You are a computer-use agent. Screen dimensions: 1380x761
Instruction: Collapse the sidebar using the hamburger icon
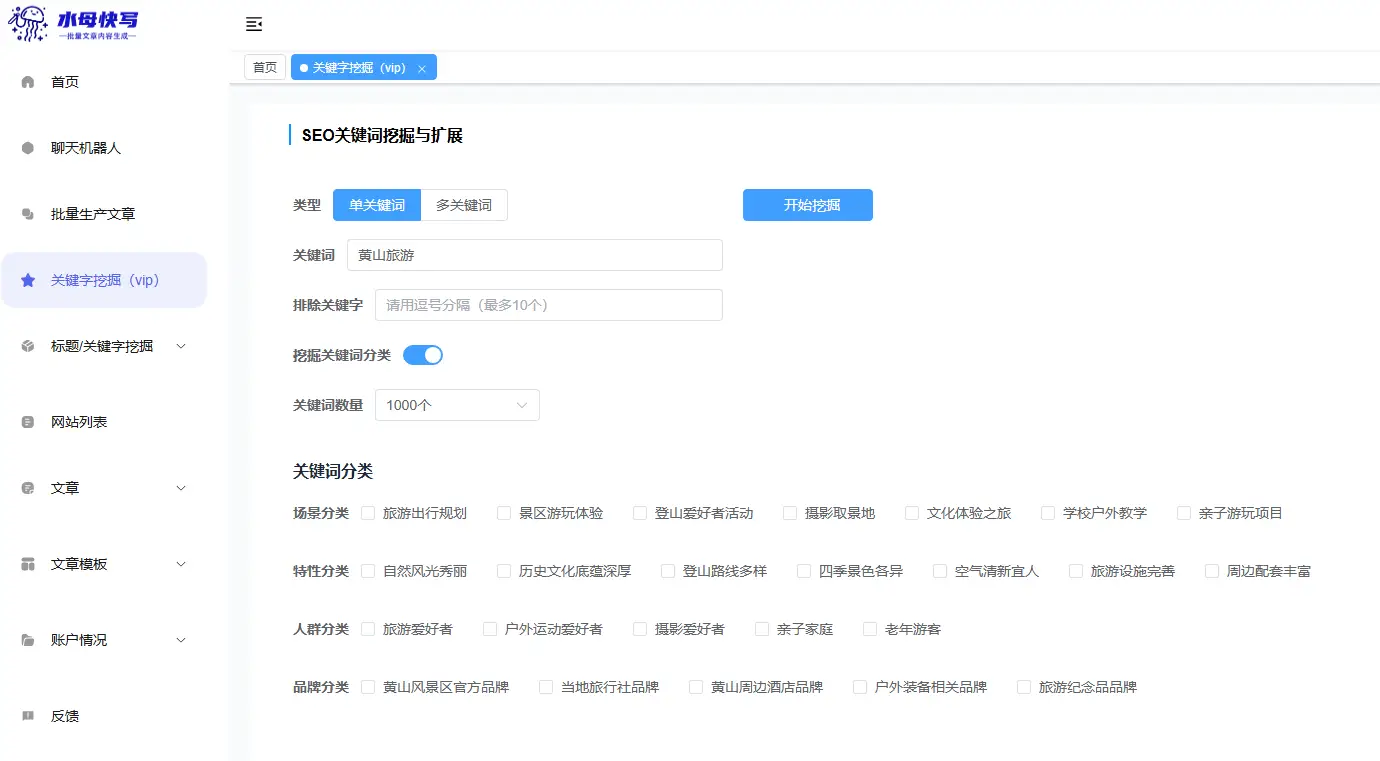(x=254, y=24)
